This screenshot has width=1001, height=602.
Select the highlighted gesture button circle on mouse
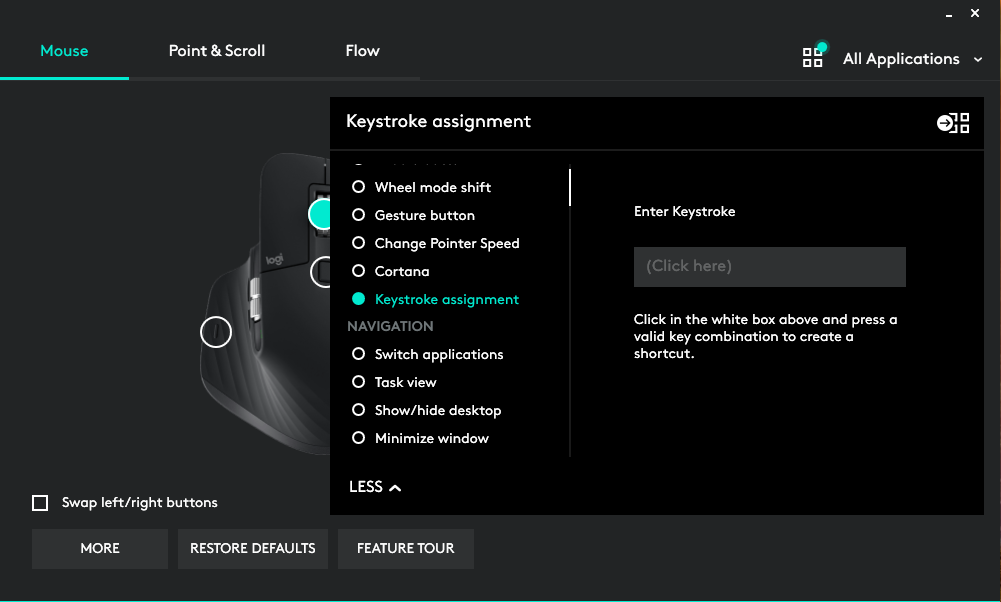(x=322, y=213)
